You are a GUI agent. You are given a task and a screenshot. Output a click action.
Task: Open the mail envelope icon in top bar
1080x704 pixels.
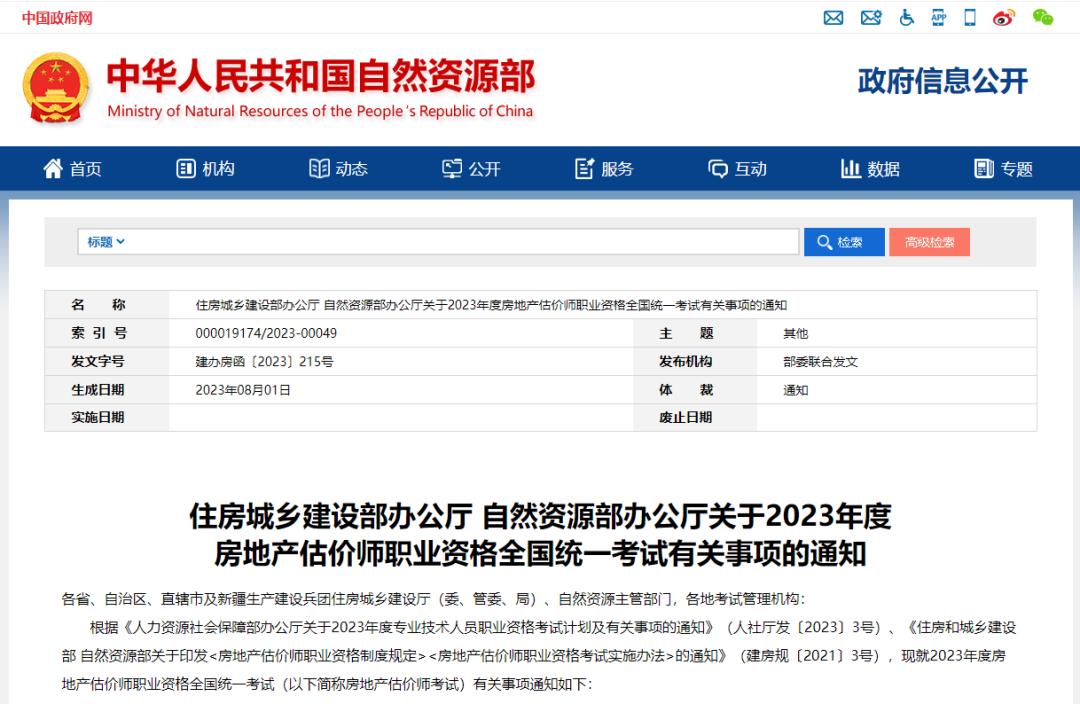[x=833, y=17]
